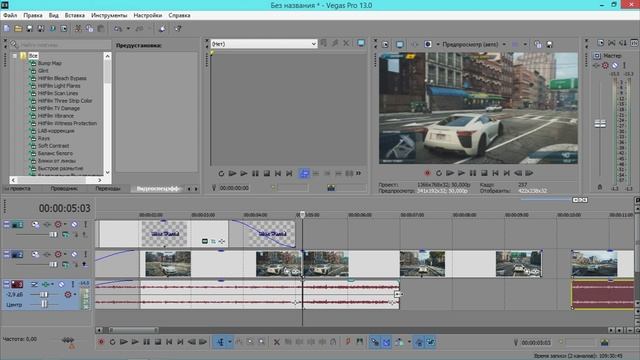Open Master bus FX icon
640x360 pixels.
[x=596, y=65]
